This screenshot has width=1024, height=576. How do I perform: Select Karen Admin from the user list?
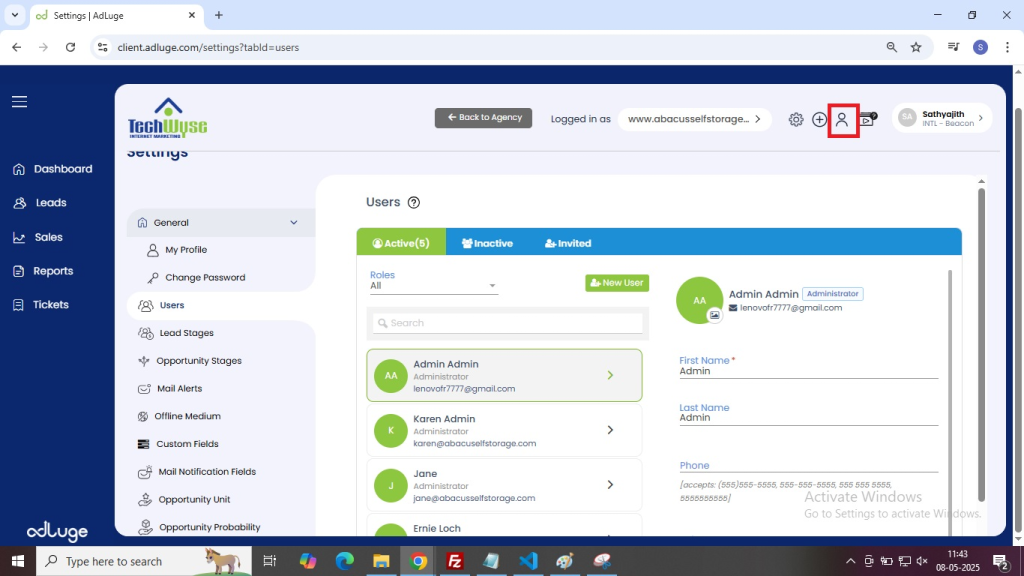[504, 430]
